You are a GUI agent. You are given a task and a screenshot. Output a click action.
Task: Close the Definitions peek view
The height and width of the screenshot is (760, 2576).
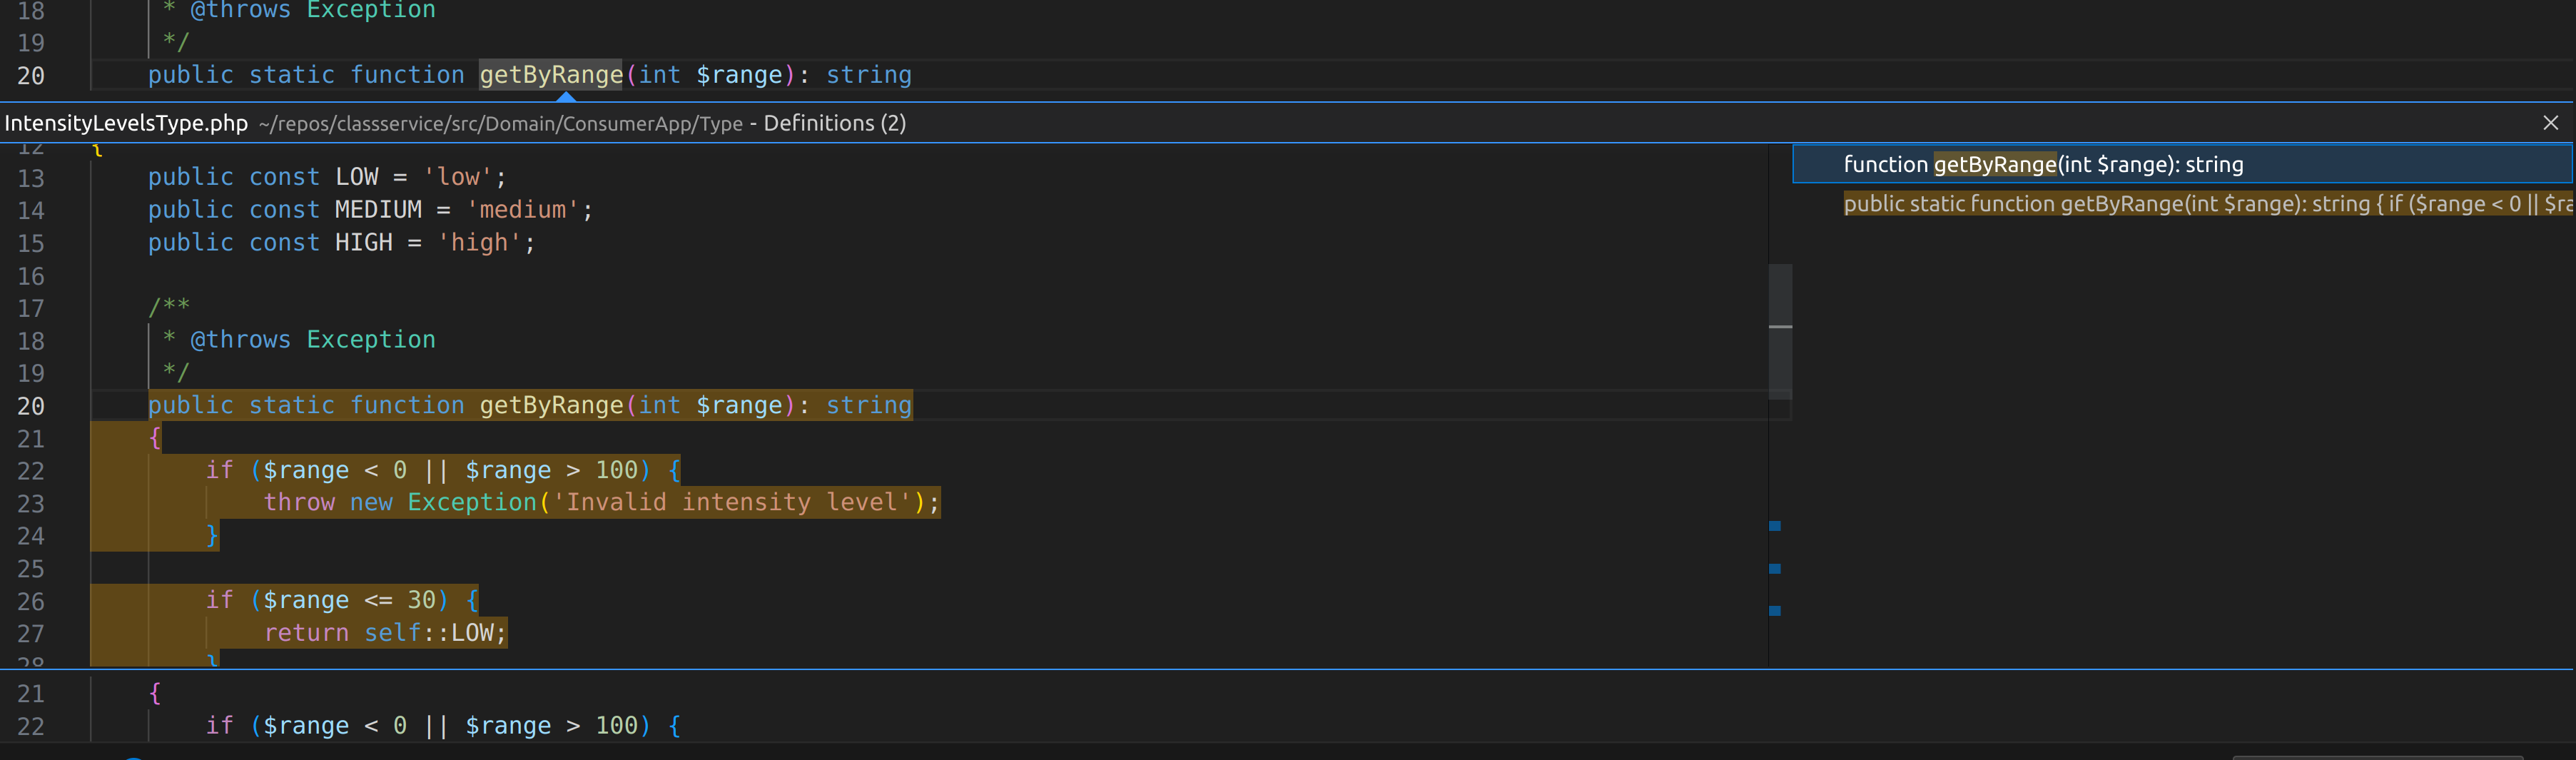2552,123
